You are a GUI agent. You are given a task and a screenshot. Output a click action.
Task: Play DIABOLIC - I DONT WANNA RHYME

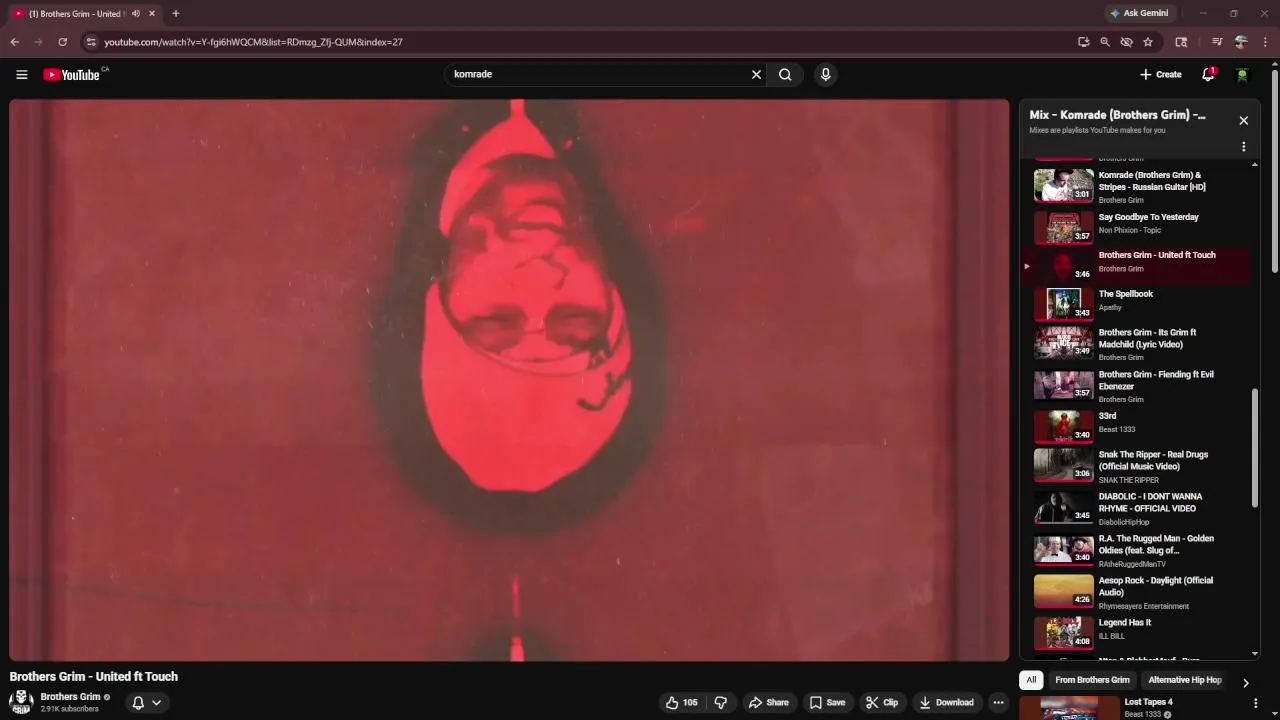[1139, 508]
